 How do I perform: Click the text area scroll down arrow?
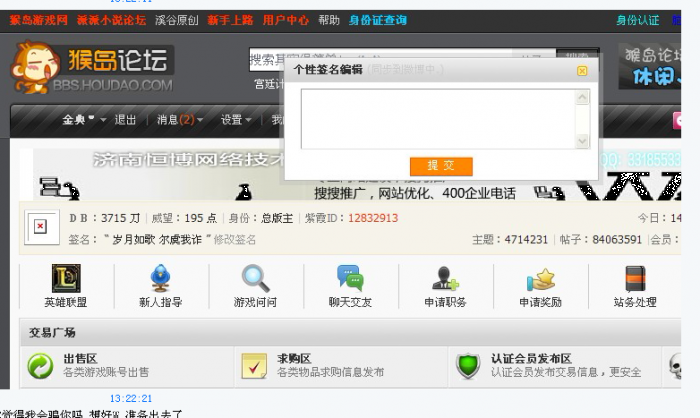582,141
